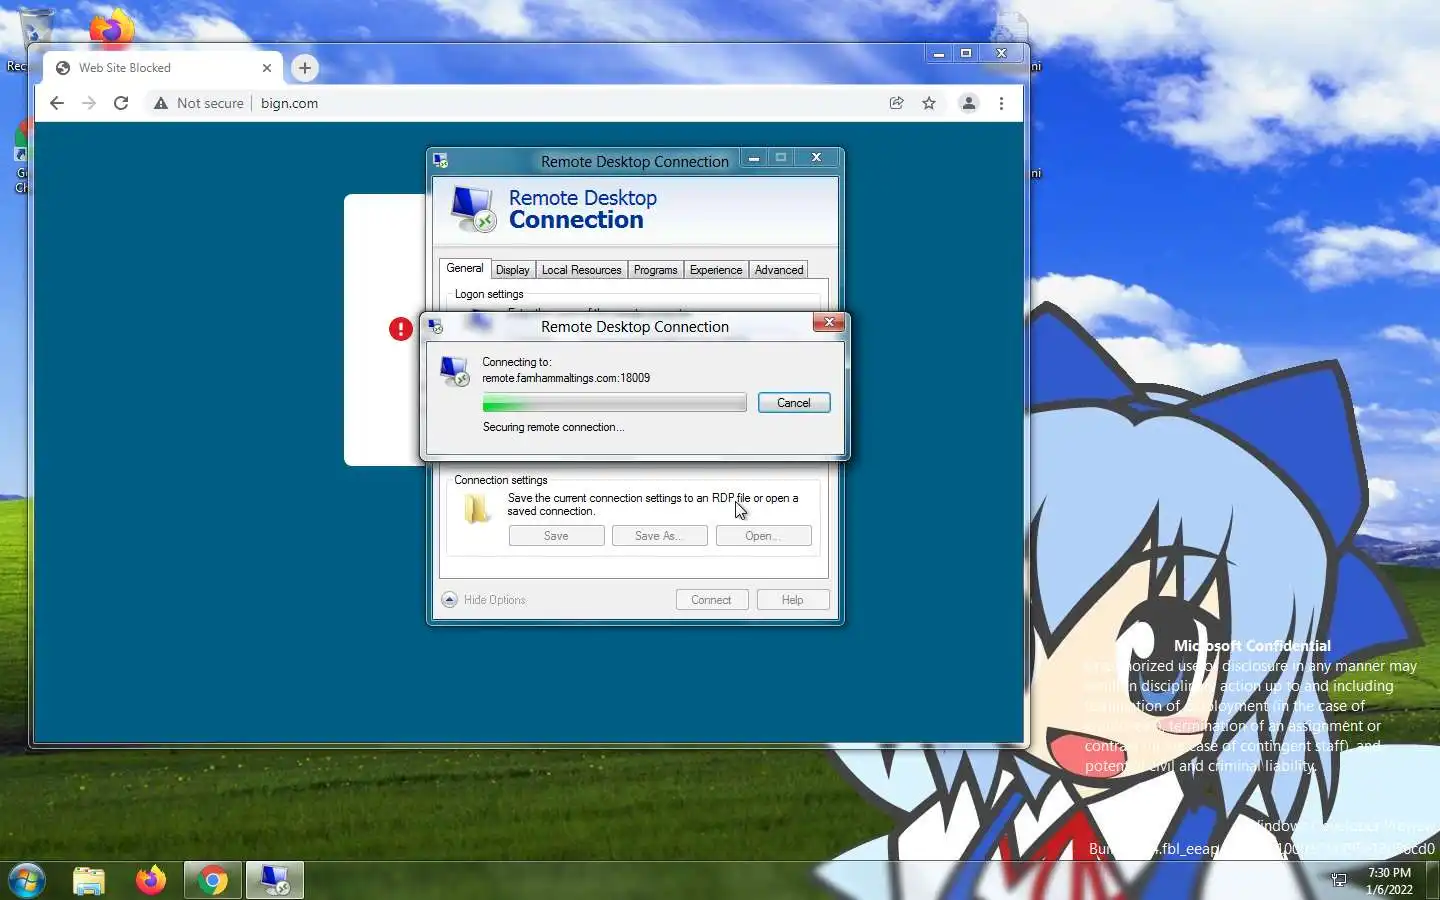Open a new Chrome tab

305,68
